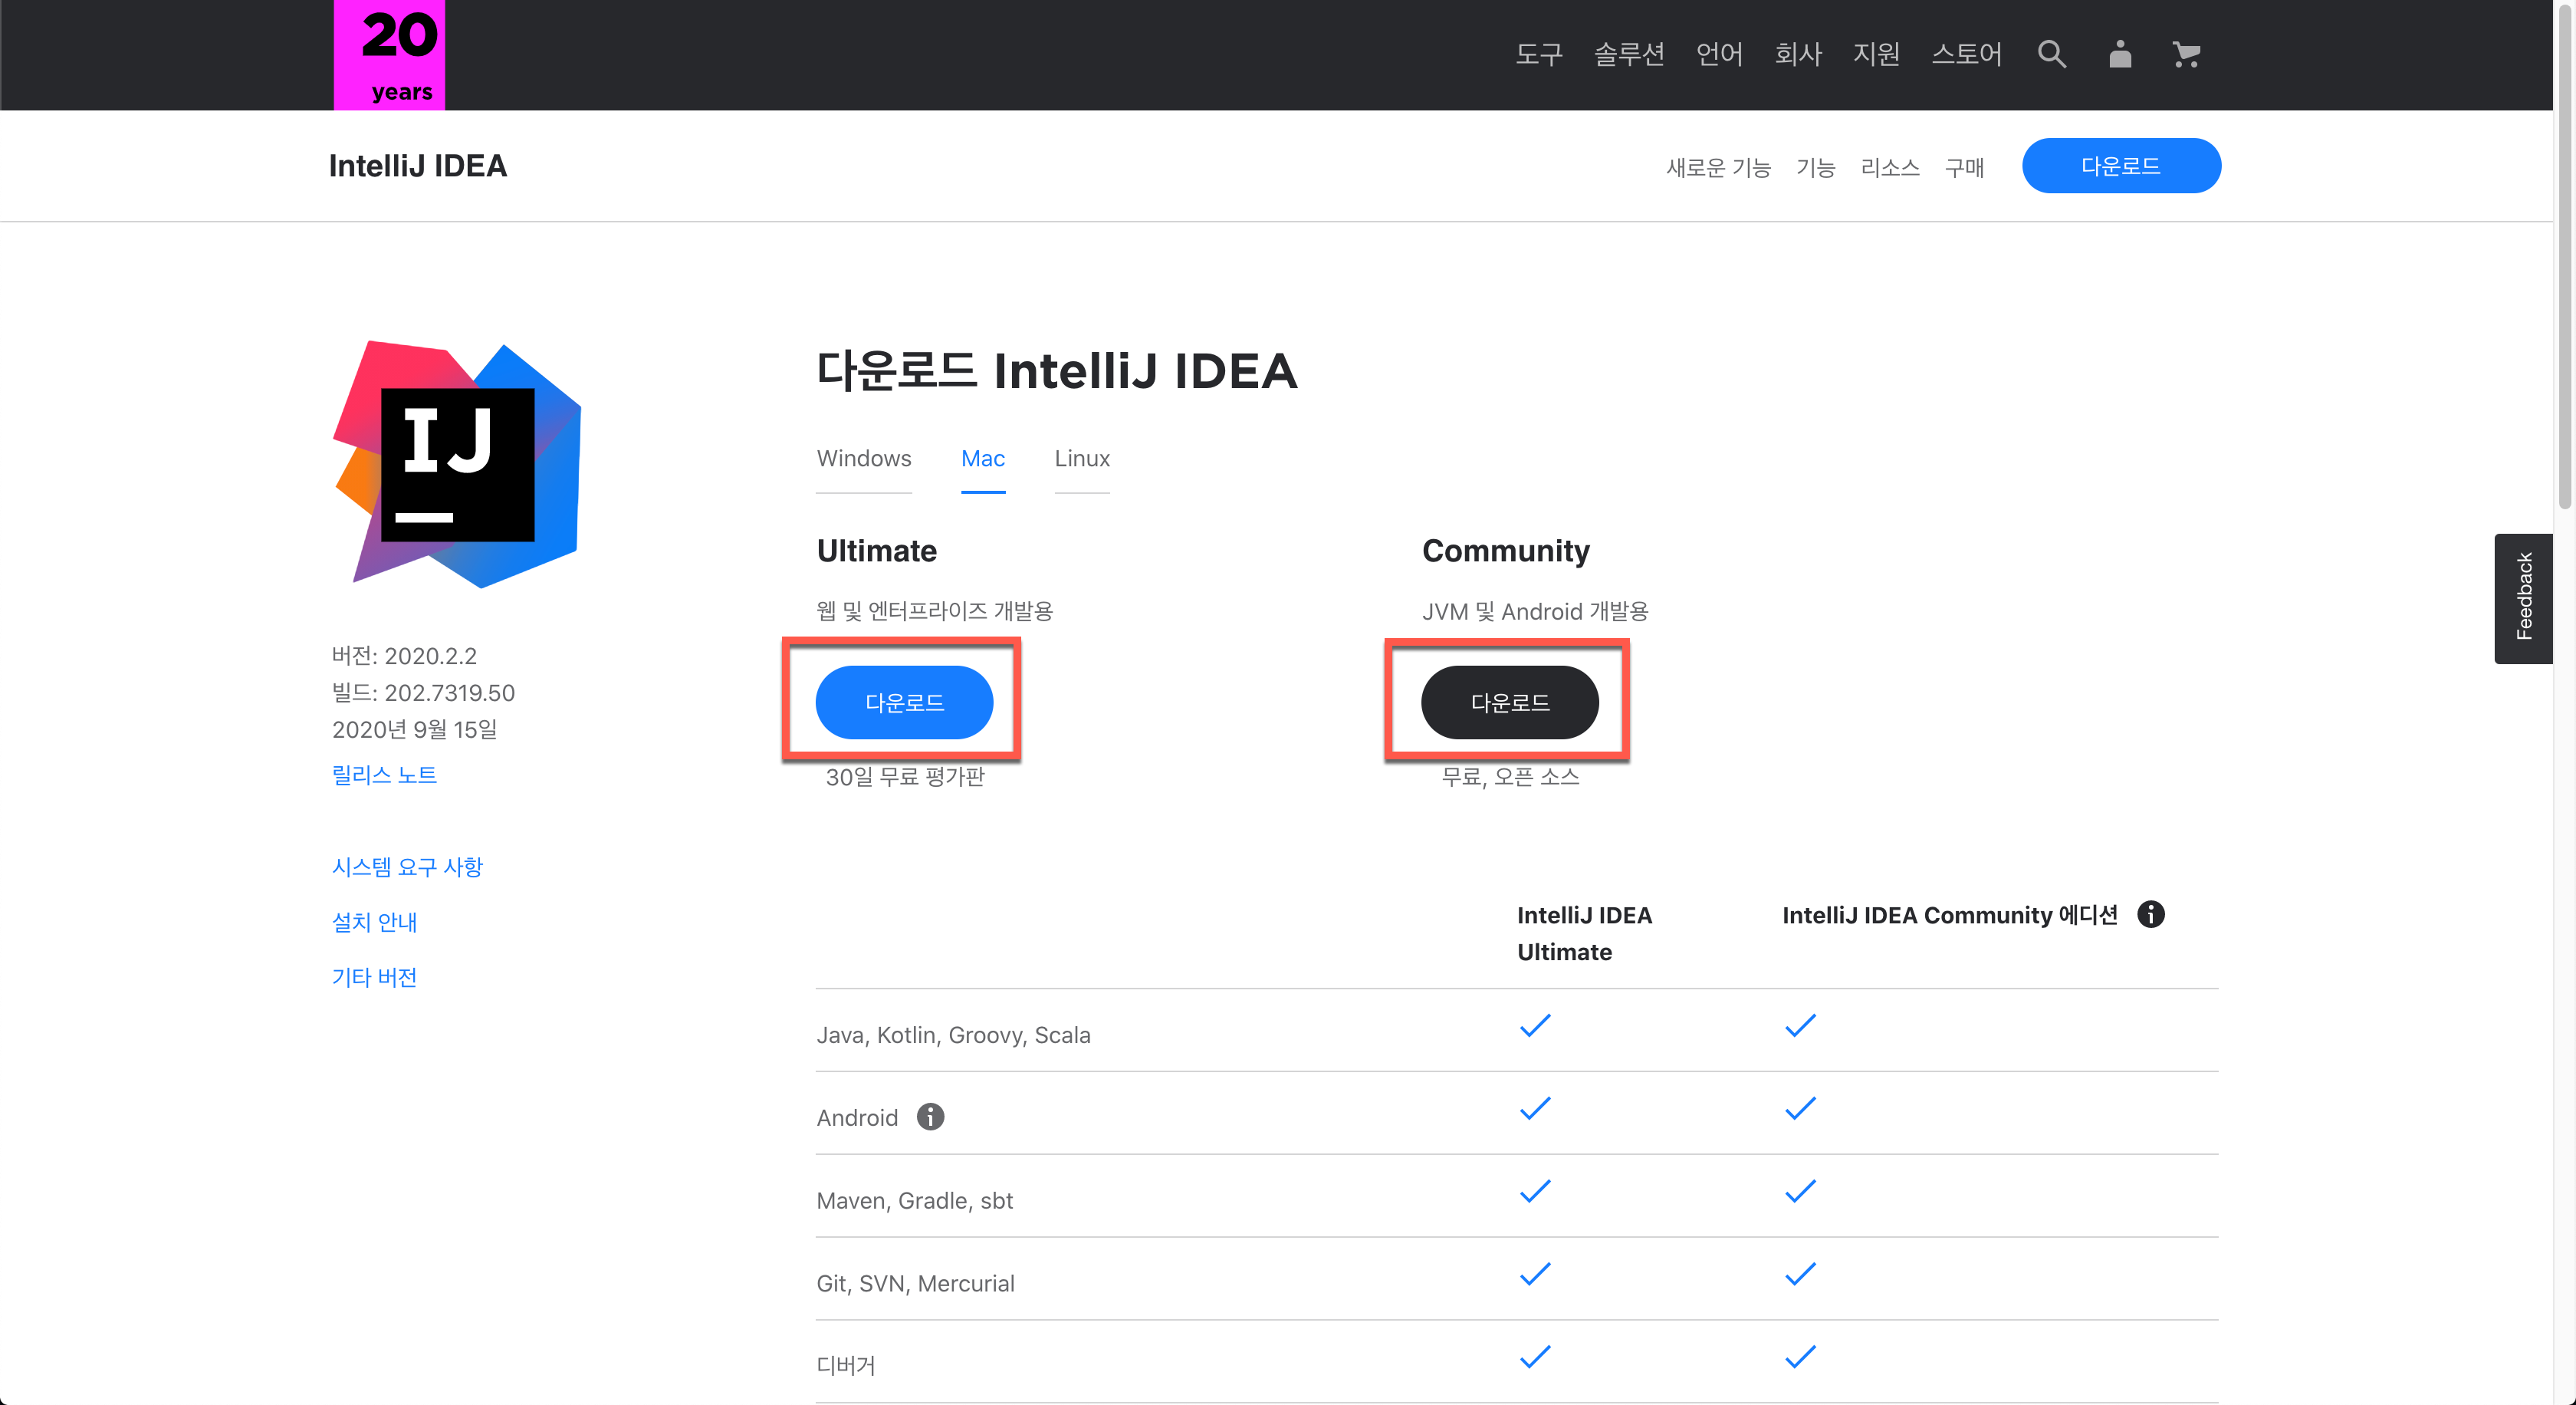Click the IntelliJ IDEA IJ logo
This screenshot has height=1405, width=2576.
coord(457,464)
